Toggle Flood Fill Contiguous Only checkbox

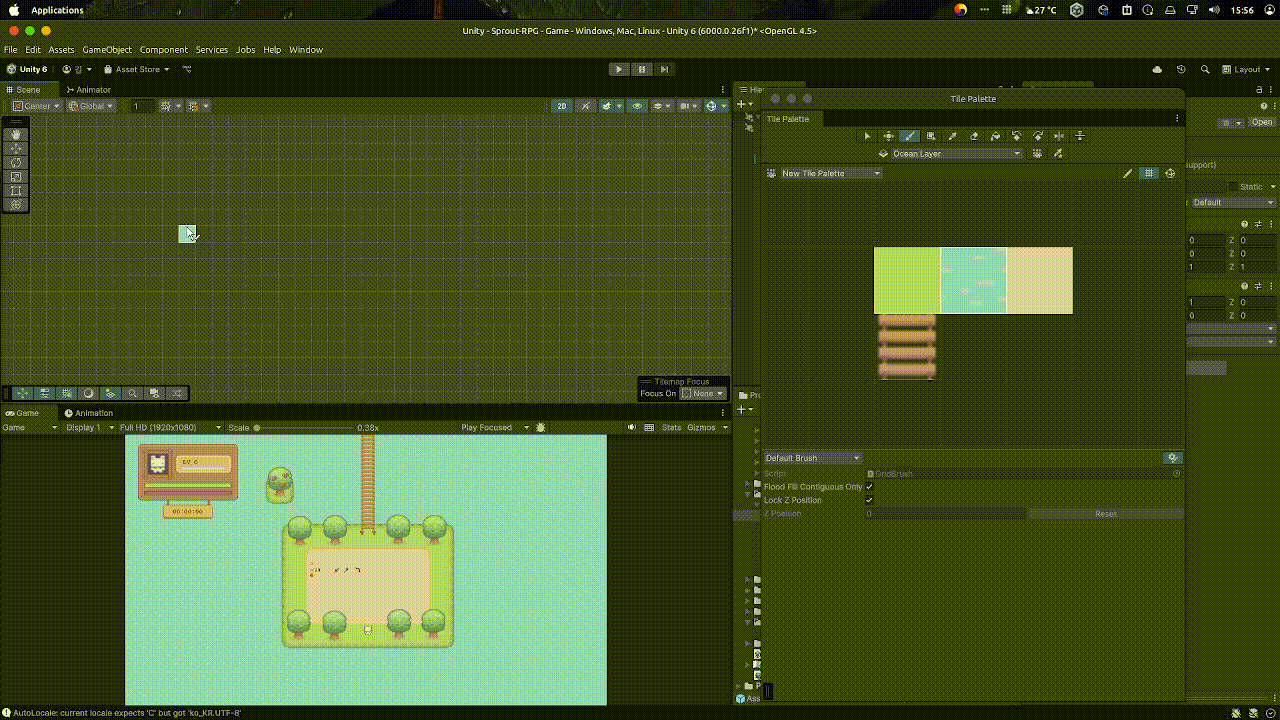(869, 487)
